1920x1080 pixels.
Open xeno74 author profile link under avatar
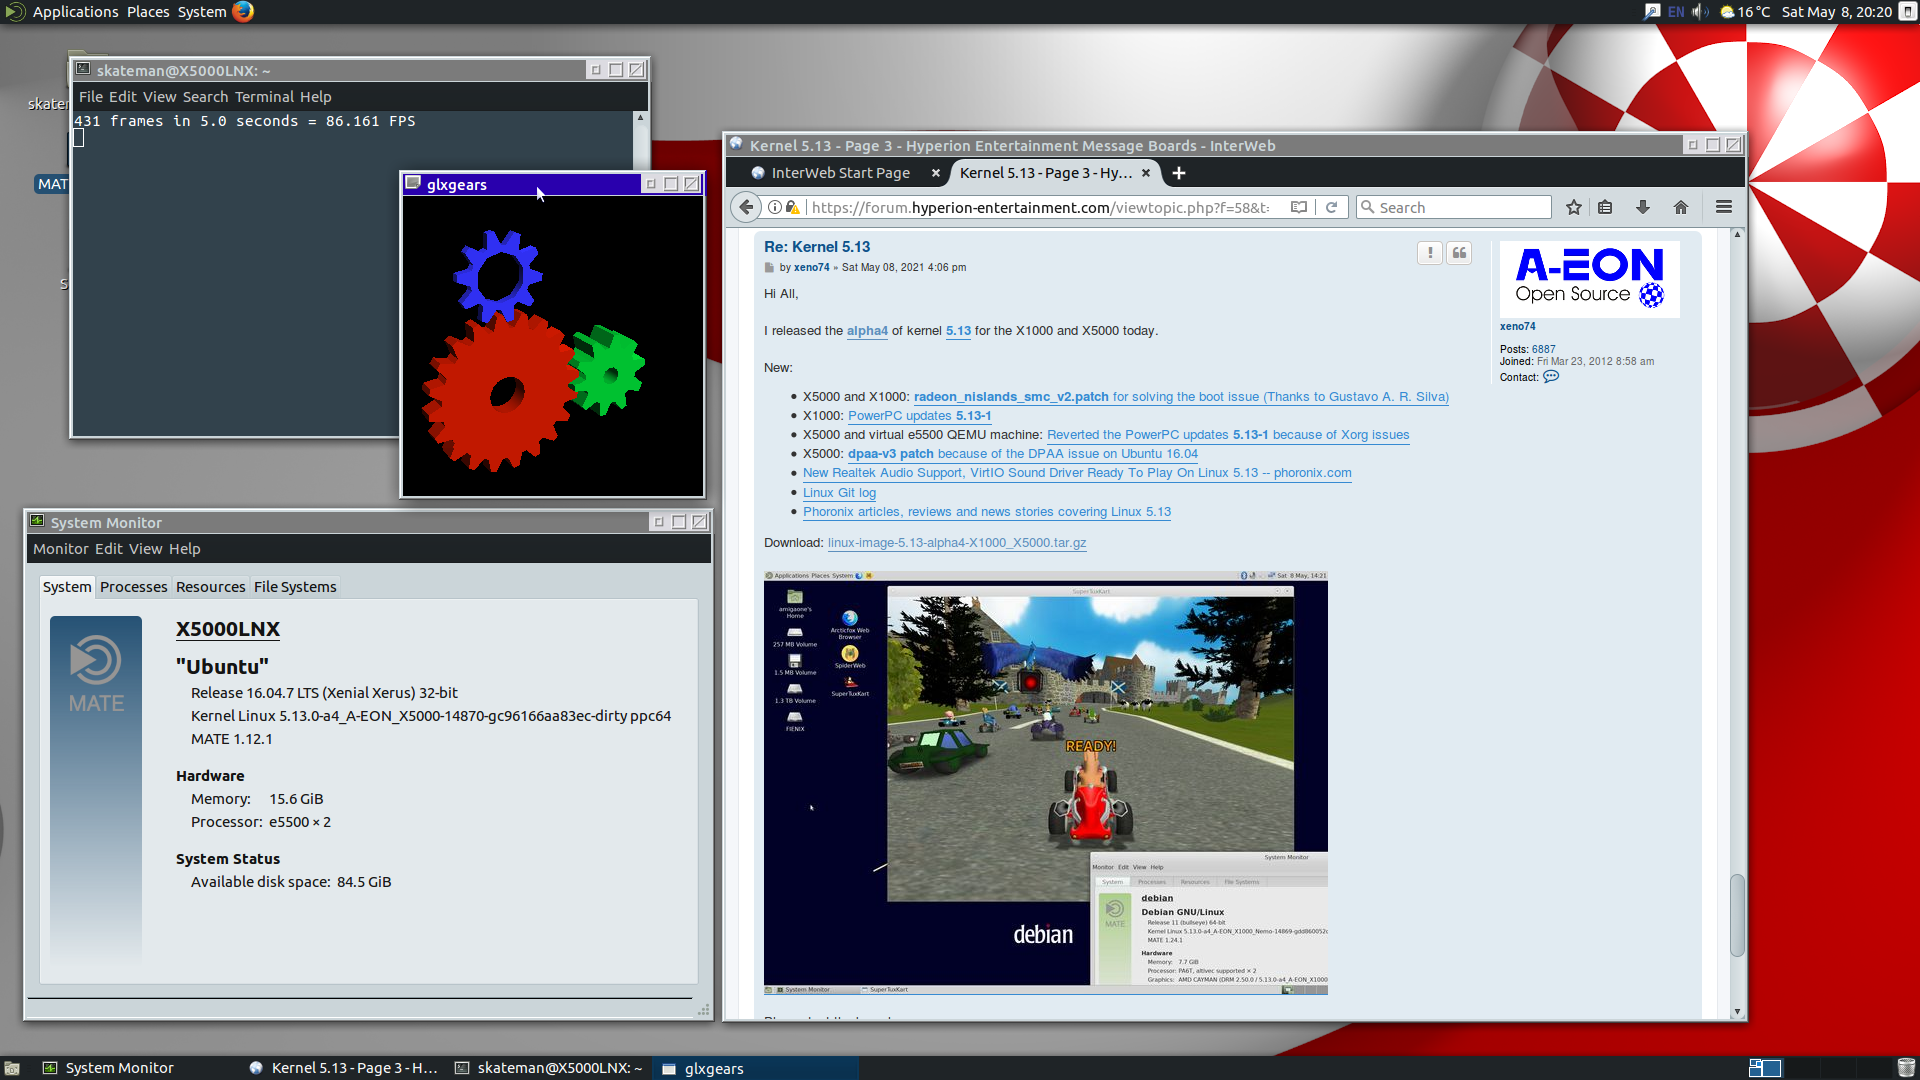point(1517,327)
